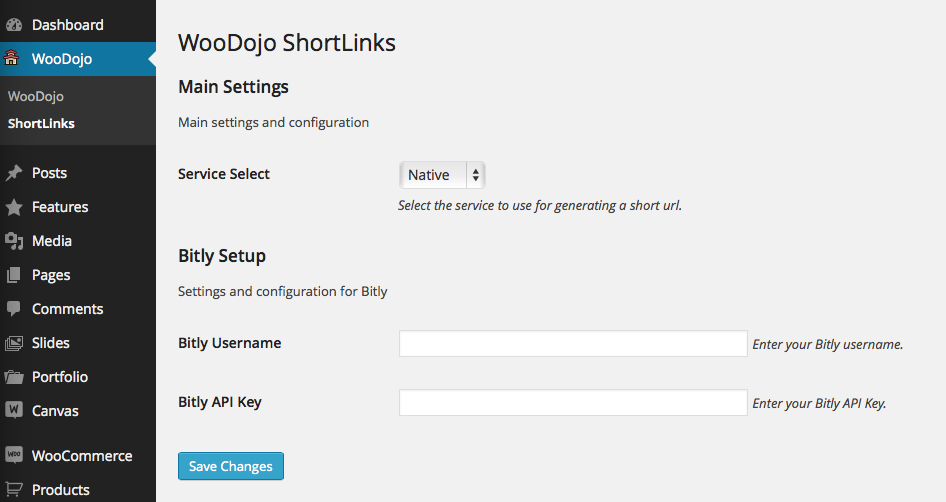Click the Features star icon
The image size is (946, 502).
(x=14, y=207)
